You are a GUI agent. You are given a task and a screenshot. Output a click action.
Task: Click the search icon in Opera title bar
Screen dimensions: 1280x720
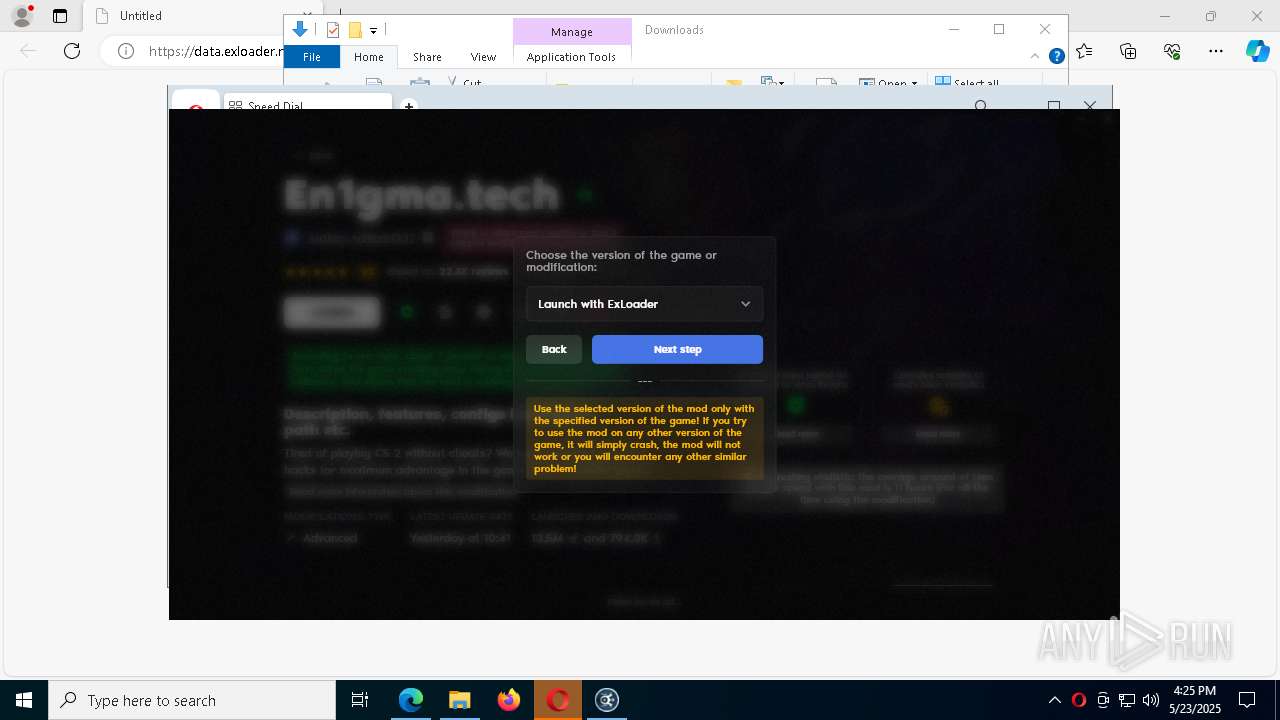(x=981, y=106)
